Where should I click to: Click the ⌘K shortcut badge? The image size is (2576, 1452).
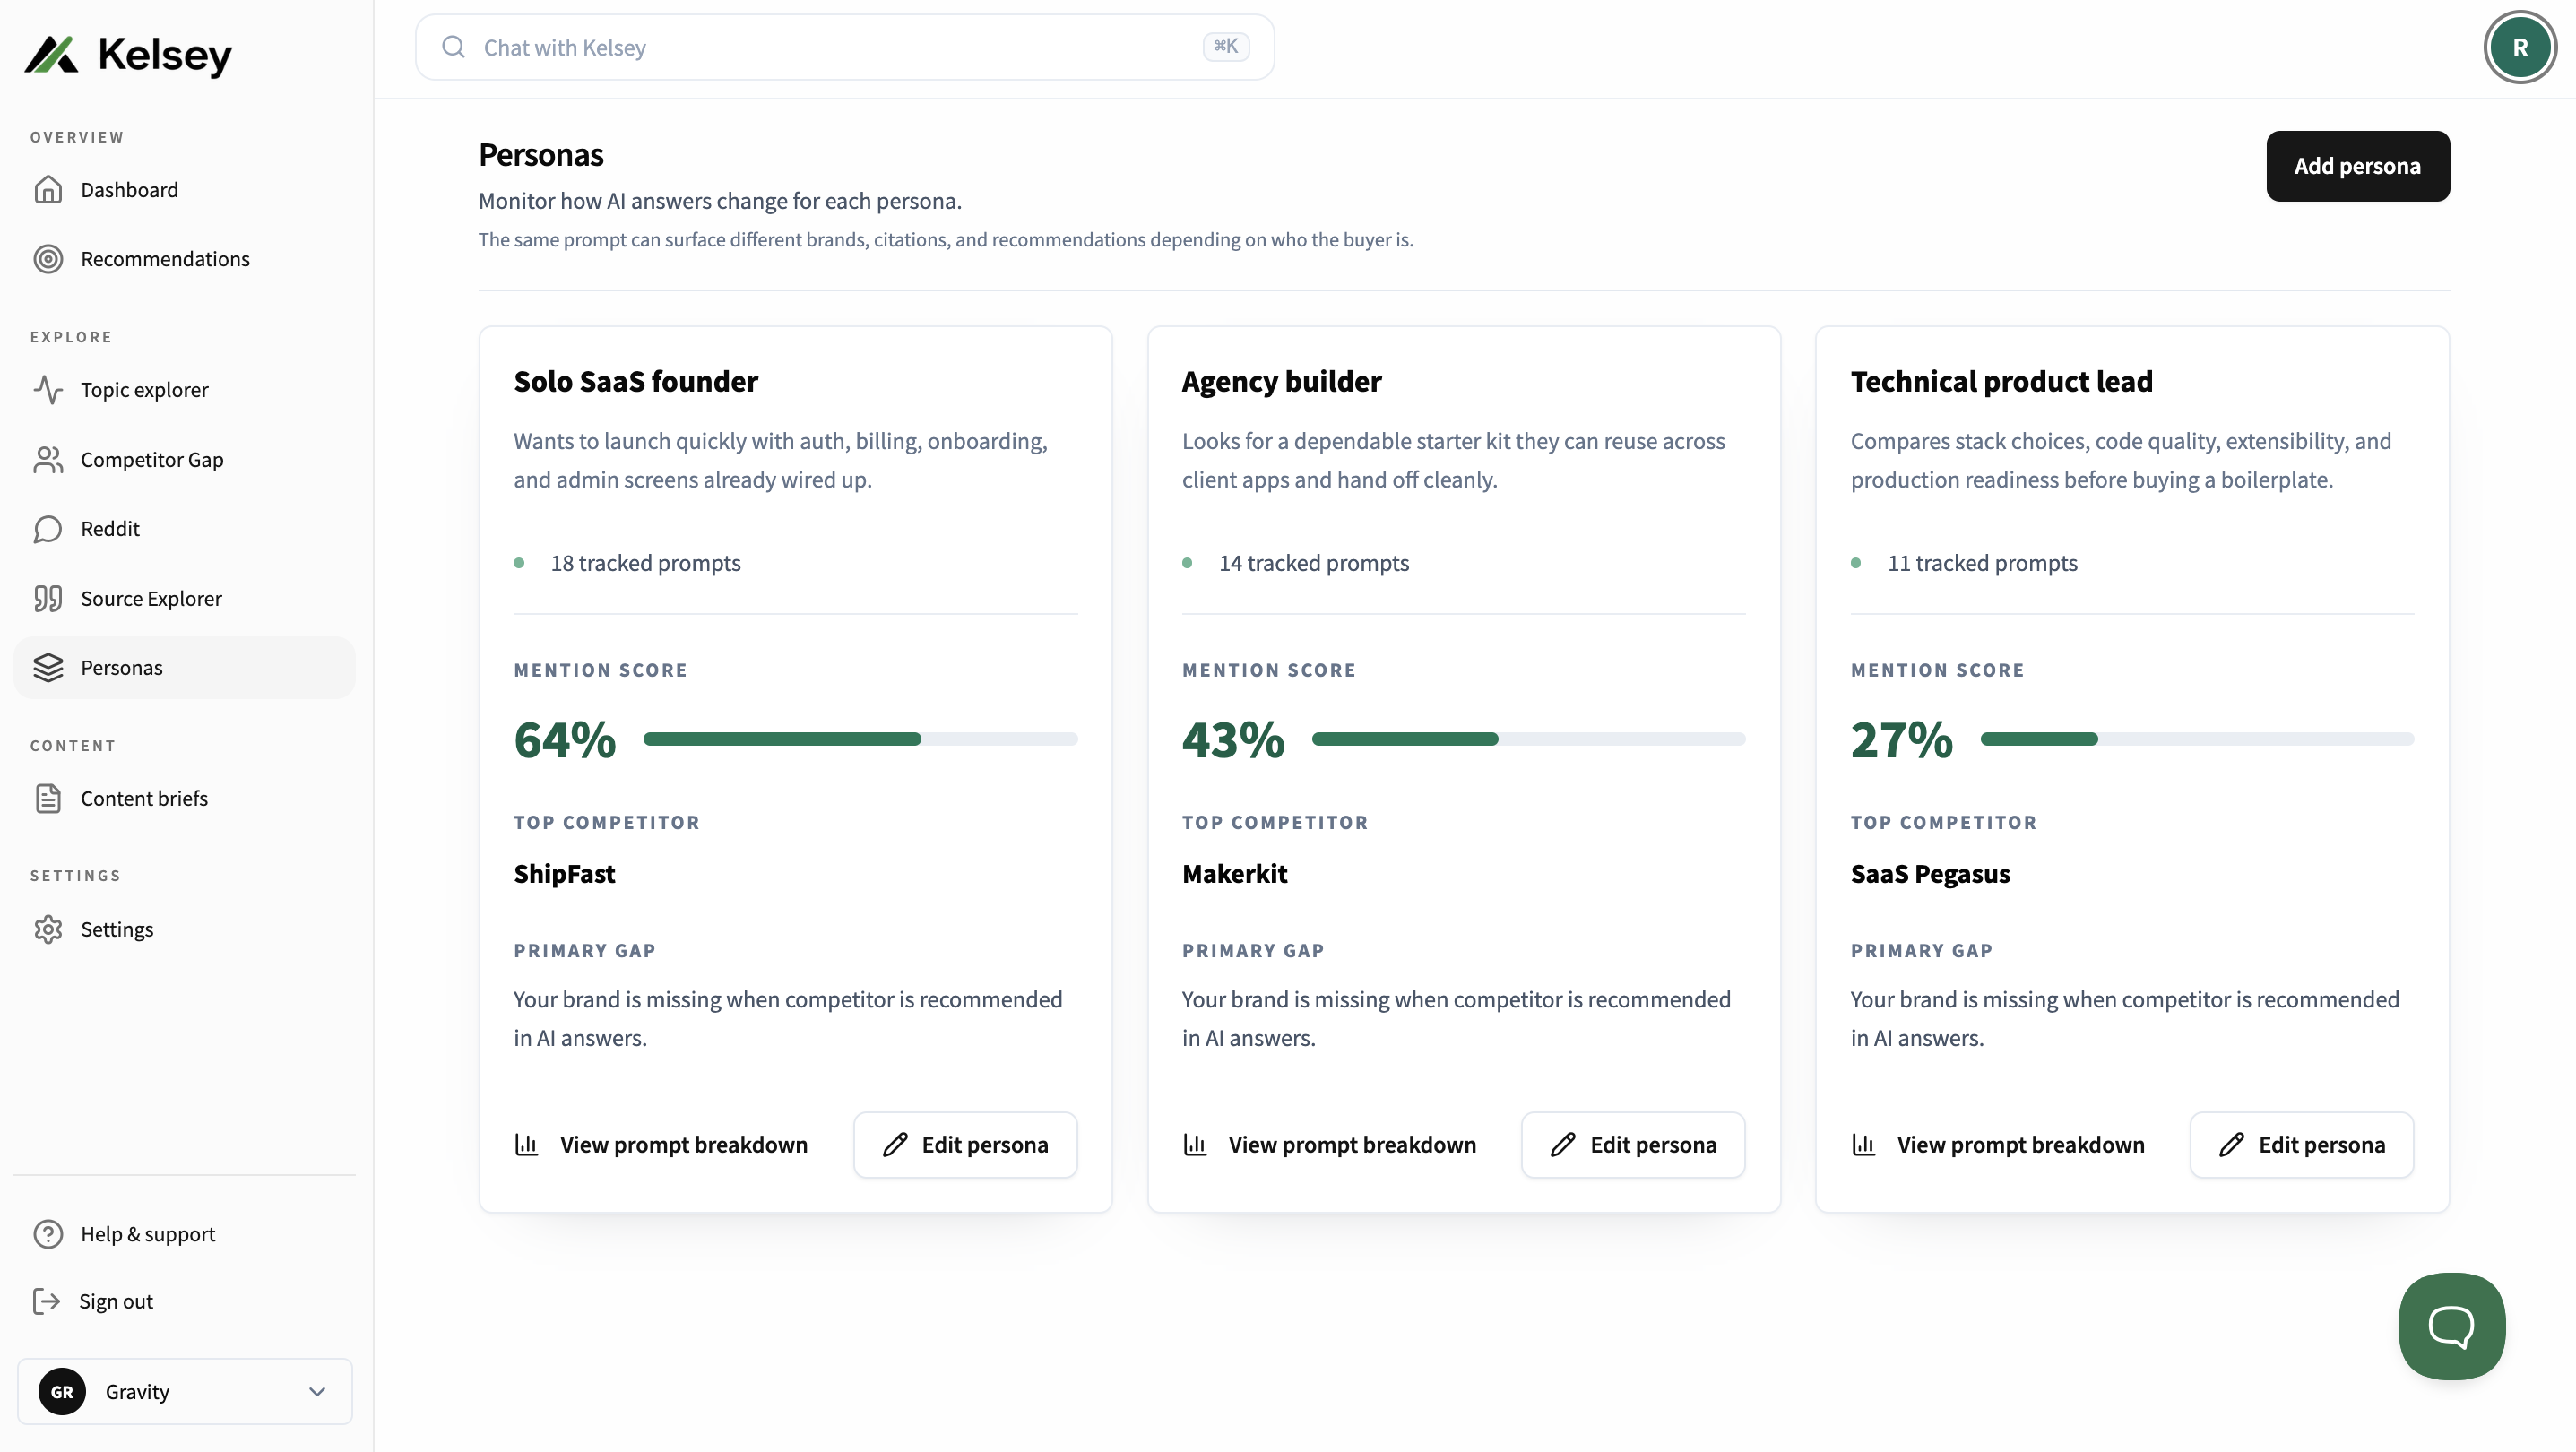(x=1225, y=46)
